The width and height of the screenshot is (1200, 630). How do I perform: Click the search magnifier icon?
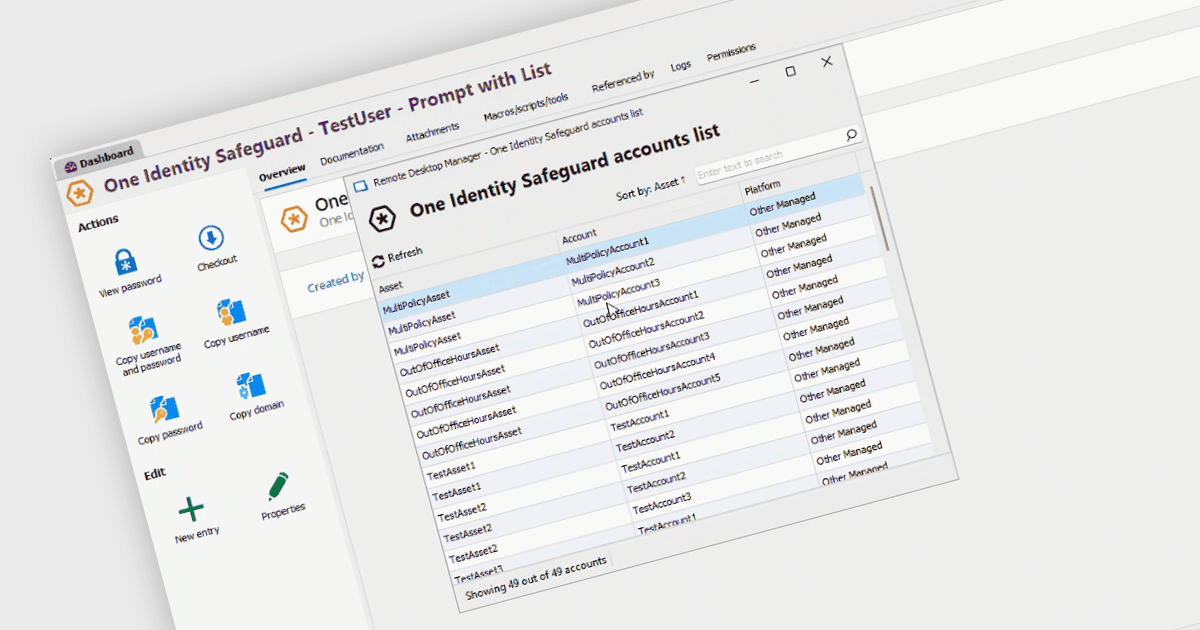click(851, 134)
